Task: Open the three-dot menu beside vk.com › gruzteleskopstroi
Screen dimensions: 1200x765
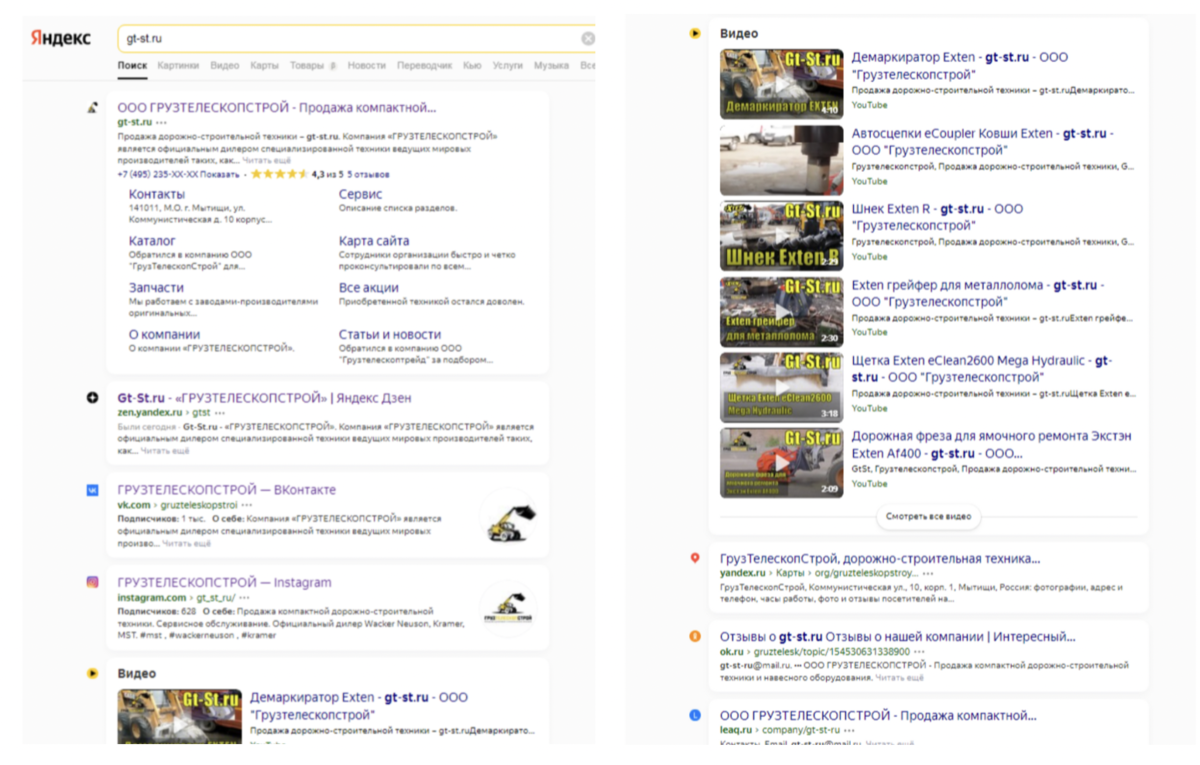Action: (x=247, y=505)
